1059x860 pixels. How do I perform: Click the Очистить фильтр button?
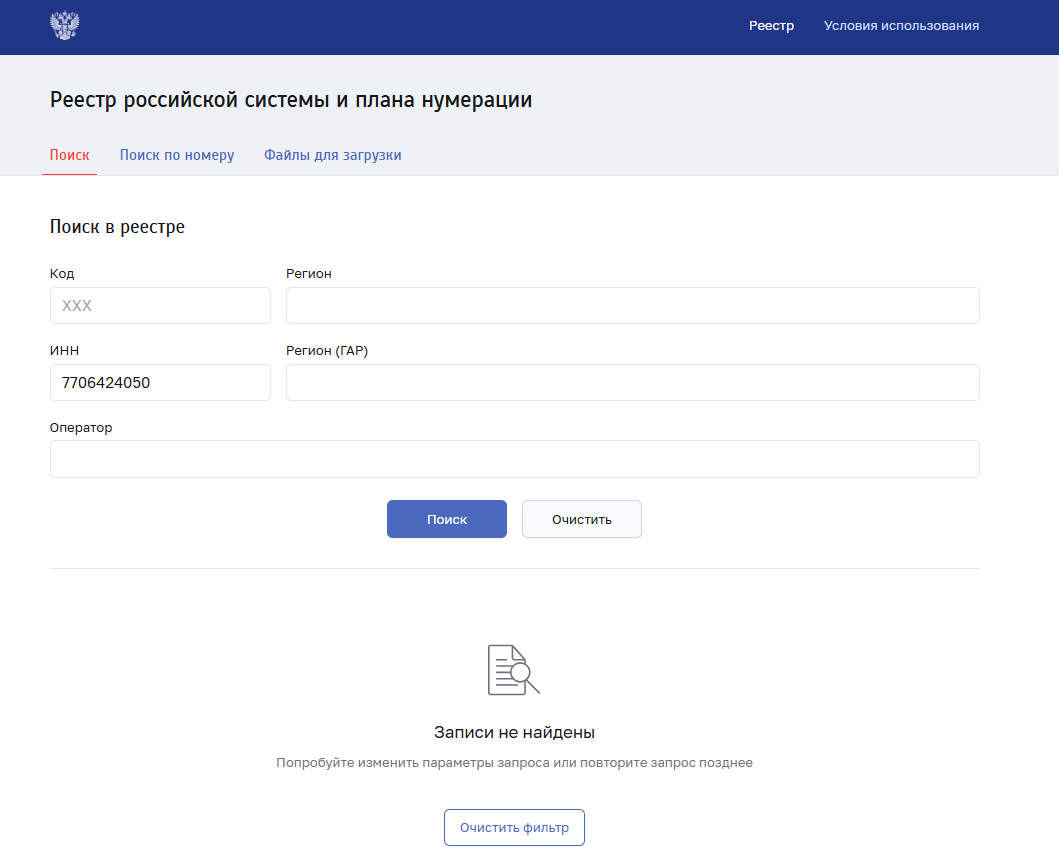click(514, 828)
